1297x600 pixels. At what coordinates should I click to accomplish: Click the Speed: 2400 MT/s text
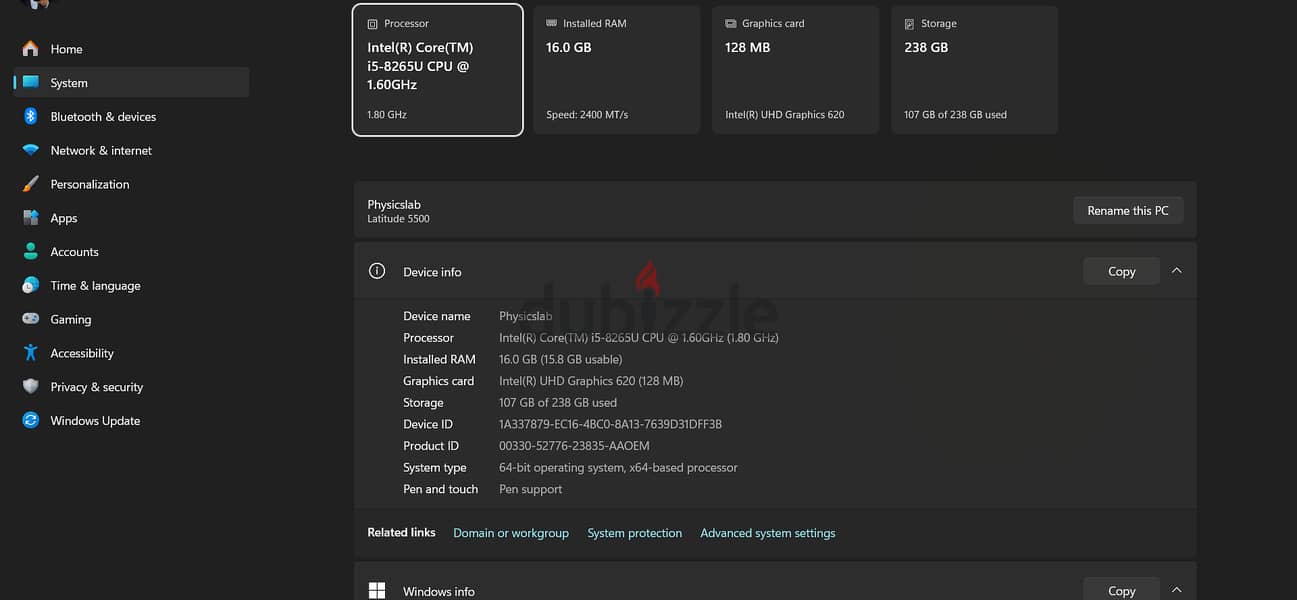[587, 115]
